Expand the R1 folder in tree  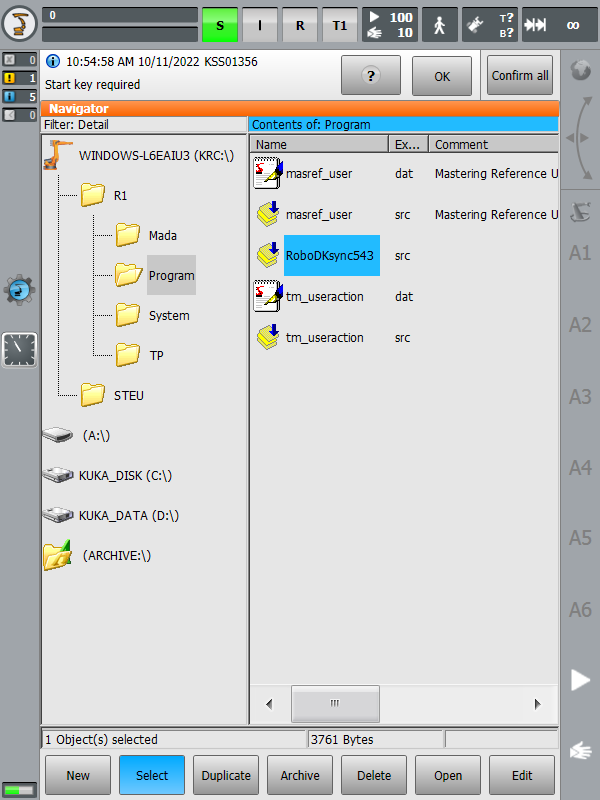(x=94, y=195)
